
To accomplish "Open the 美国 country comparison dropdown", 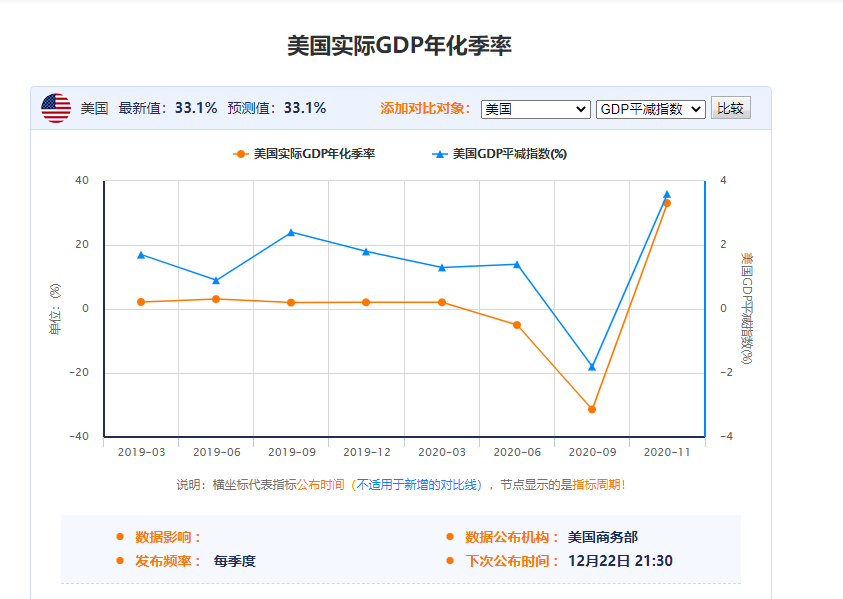I will [535, 109].
